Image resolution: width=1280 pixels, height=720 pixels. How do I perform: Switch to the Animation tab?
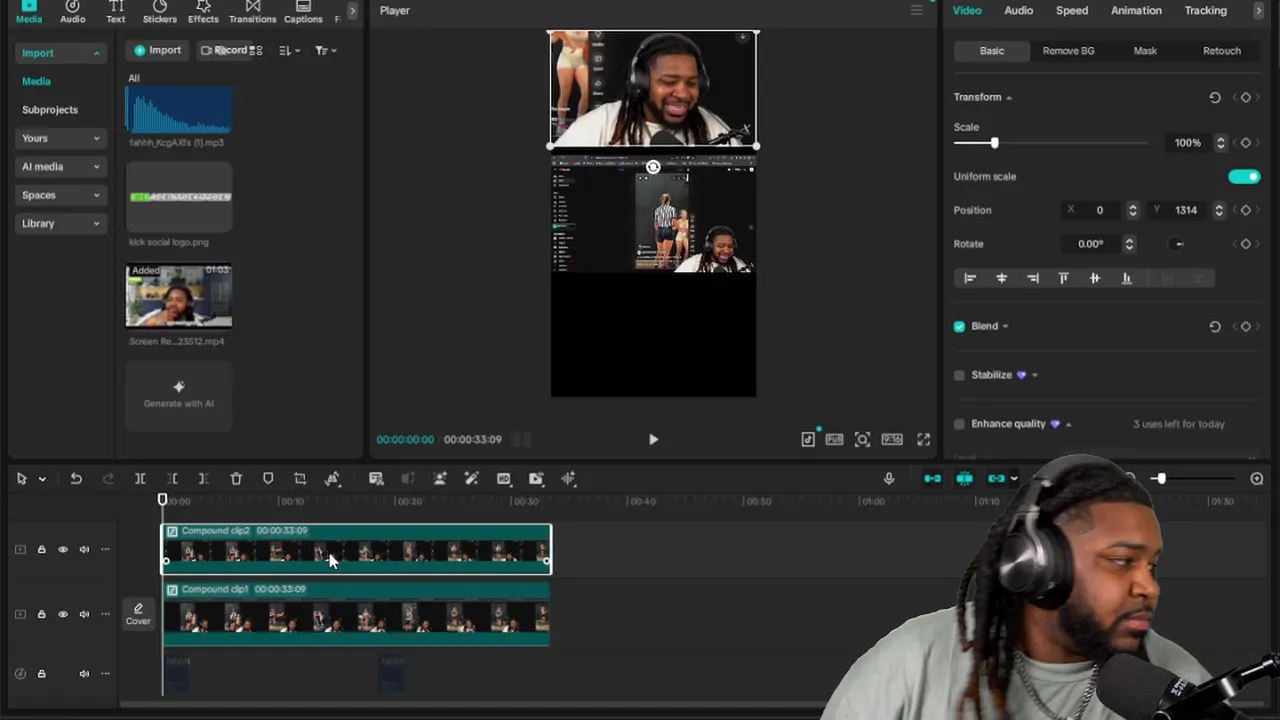click(x=1136, y=10)
